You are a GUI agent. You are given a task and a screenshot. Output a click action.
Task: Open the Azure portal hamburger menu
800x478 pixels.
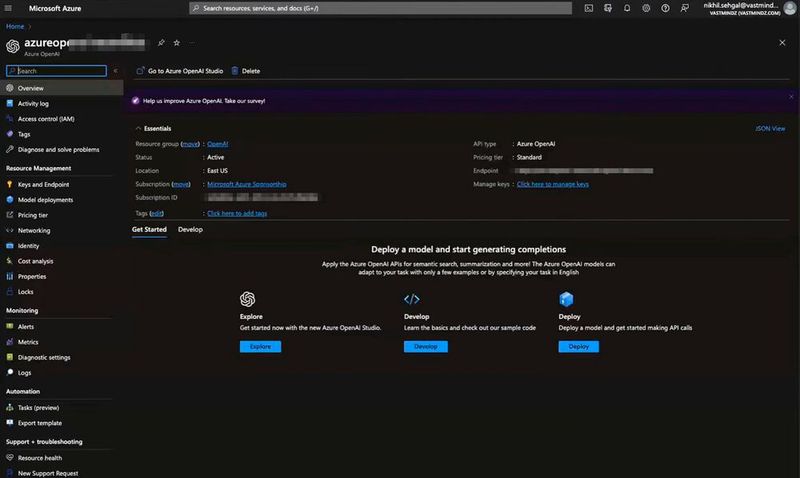[8, 8]
